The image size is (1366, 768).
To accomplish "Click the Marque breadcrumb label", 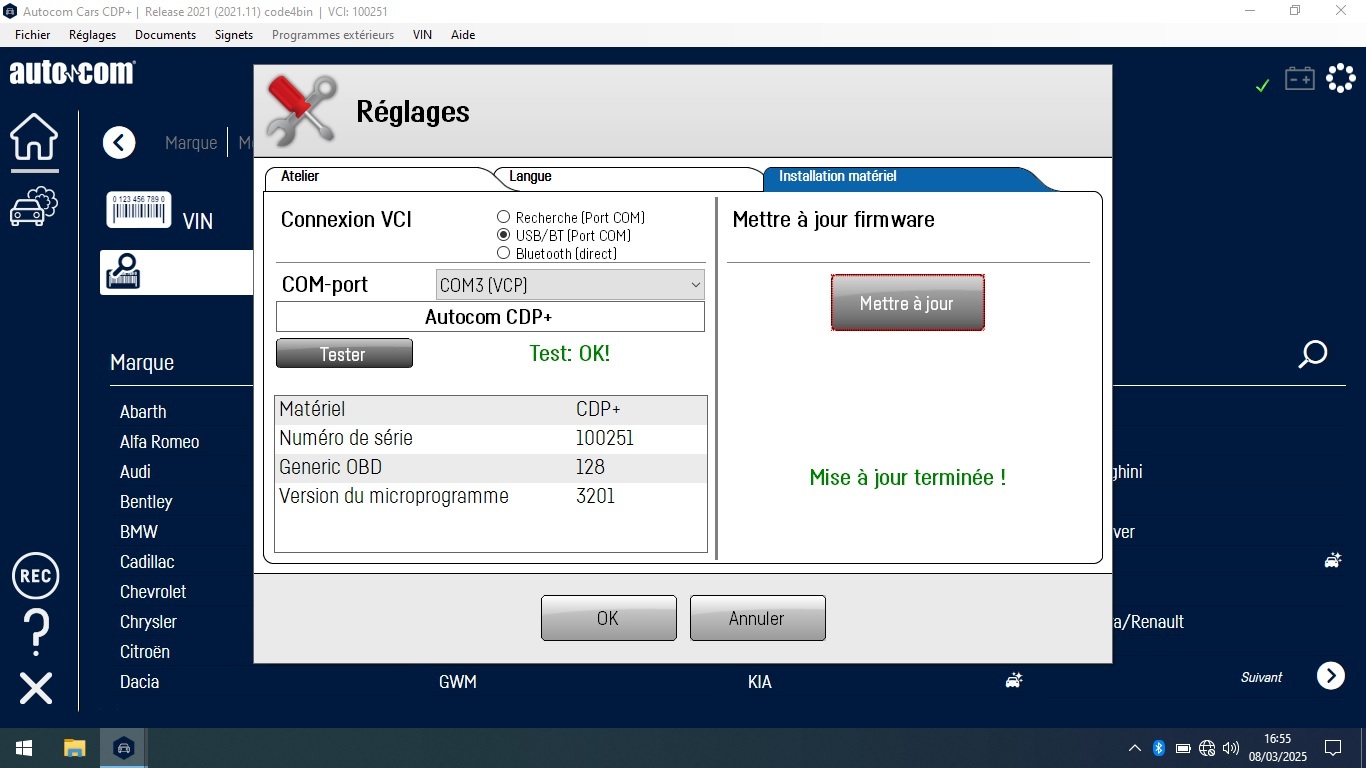I will click(191, 143).
